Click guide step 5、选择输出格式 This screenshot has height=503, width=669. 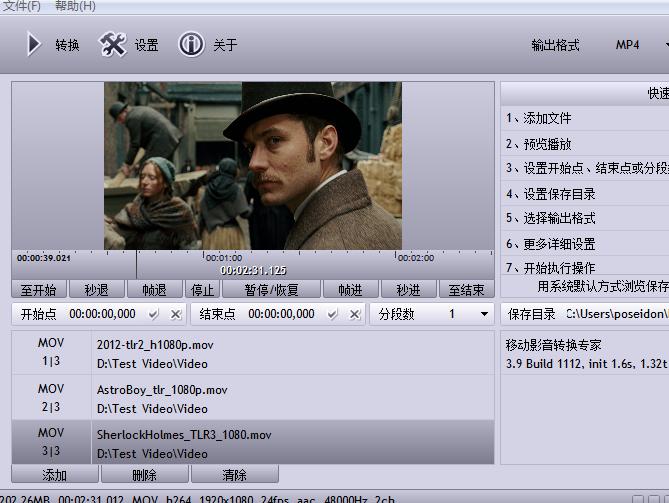click(x=550, y=218)
